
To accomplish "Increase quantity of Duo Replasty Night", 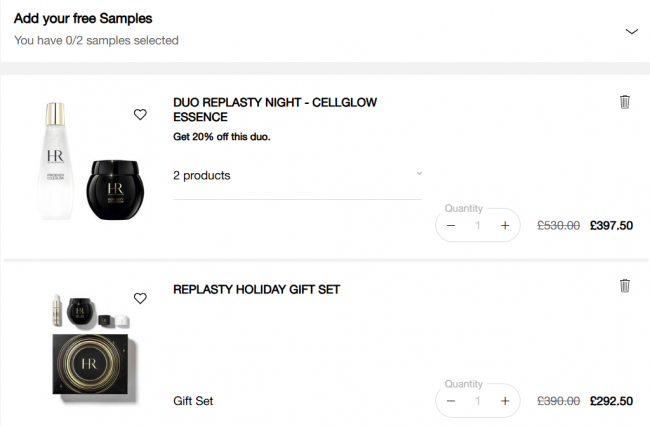I will [505, 226].
